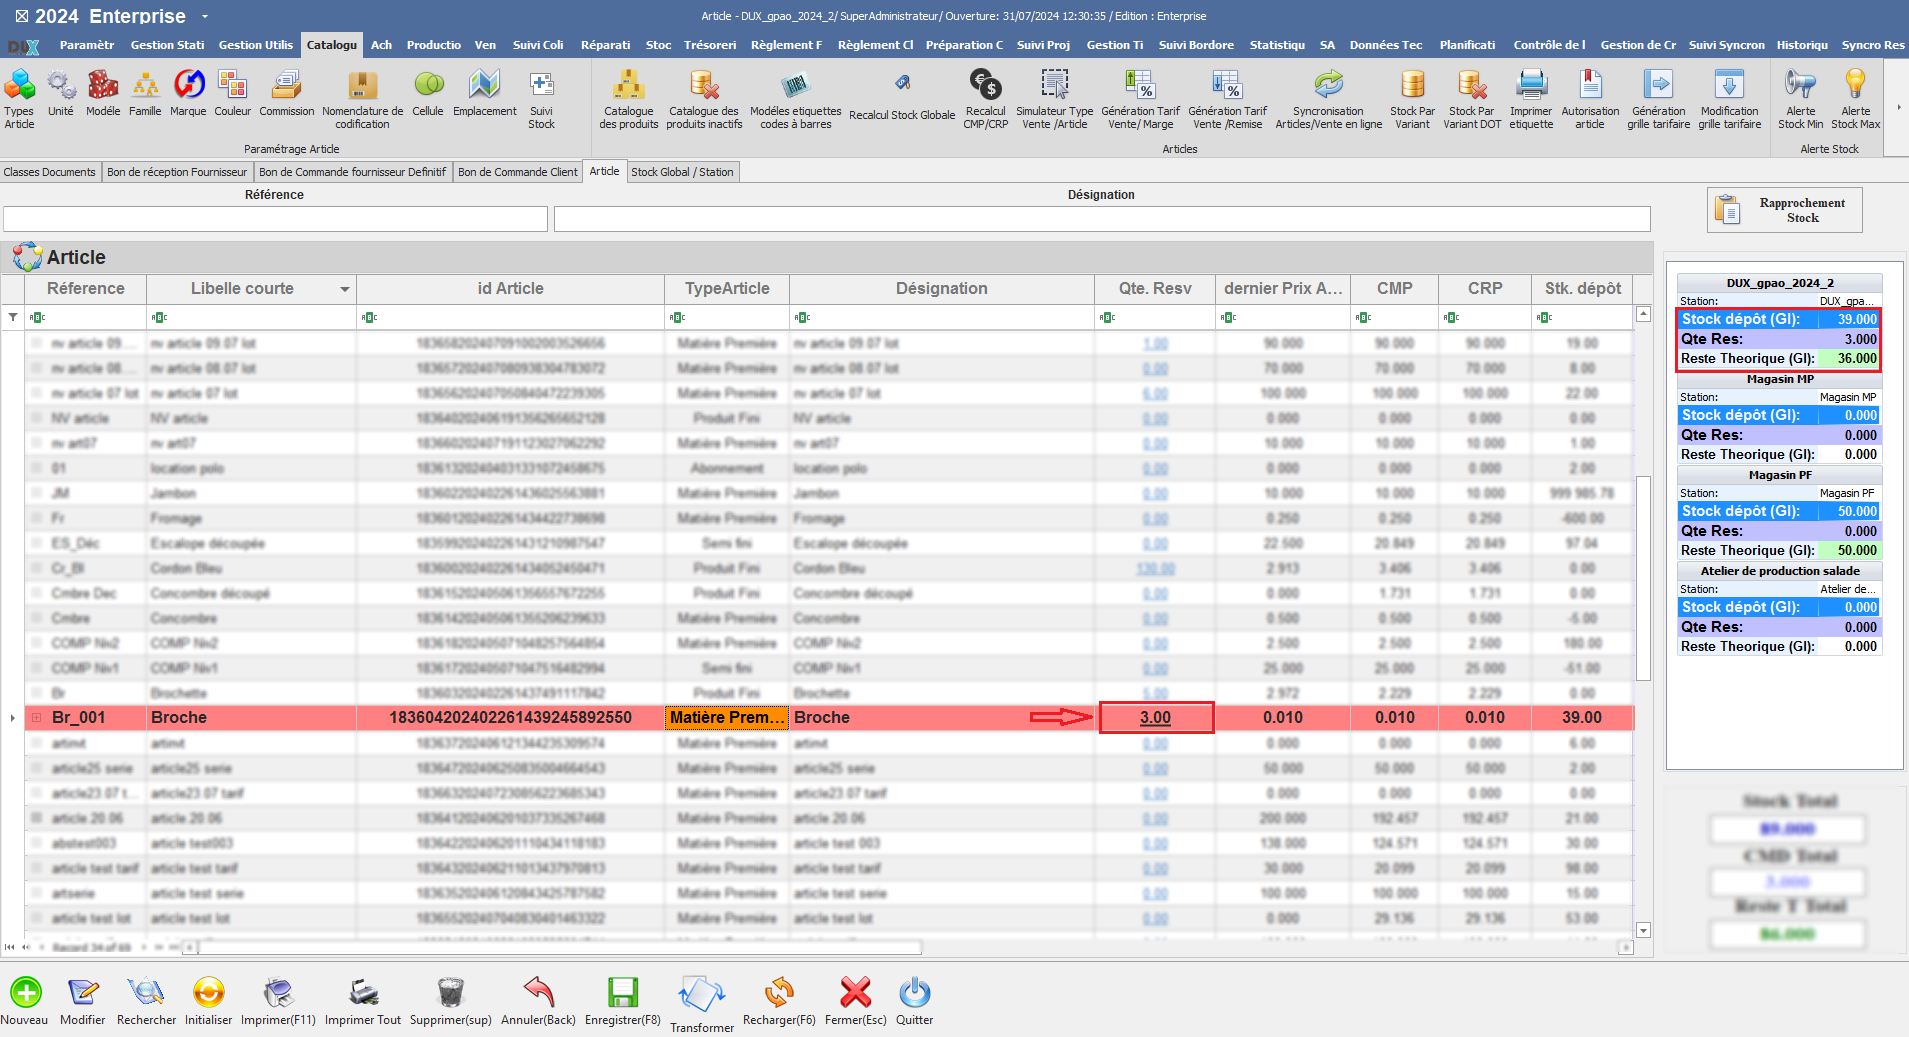Open Modèles etiquettes codes à barres
The height and width of the screenshot is (1037, 1909).
796,98
